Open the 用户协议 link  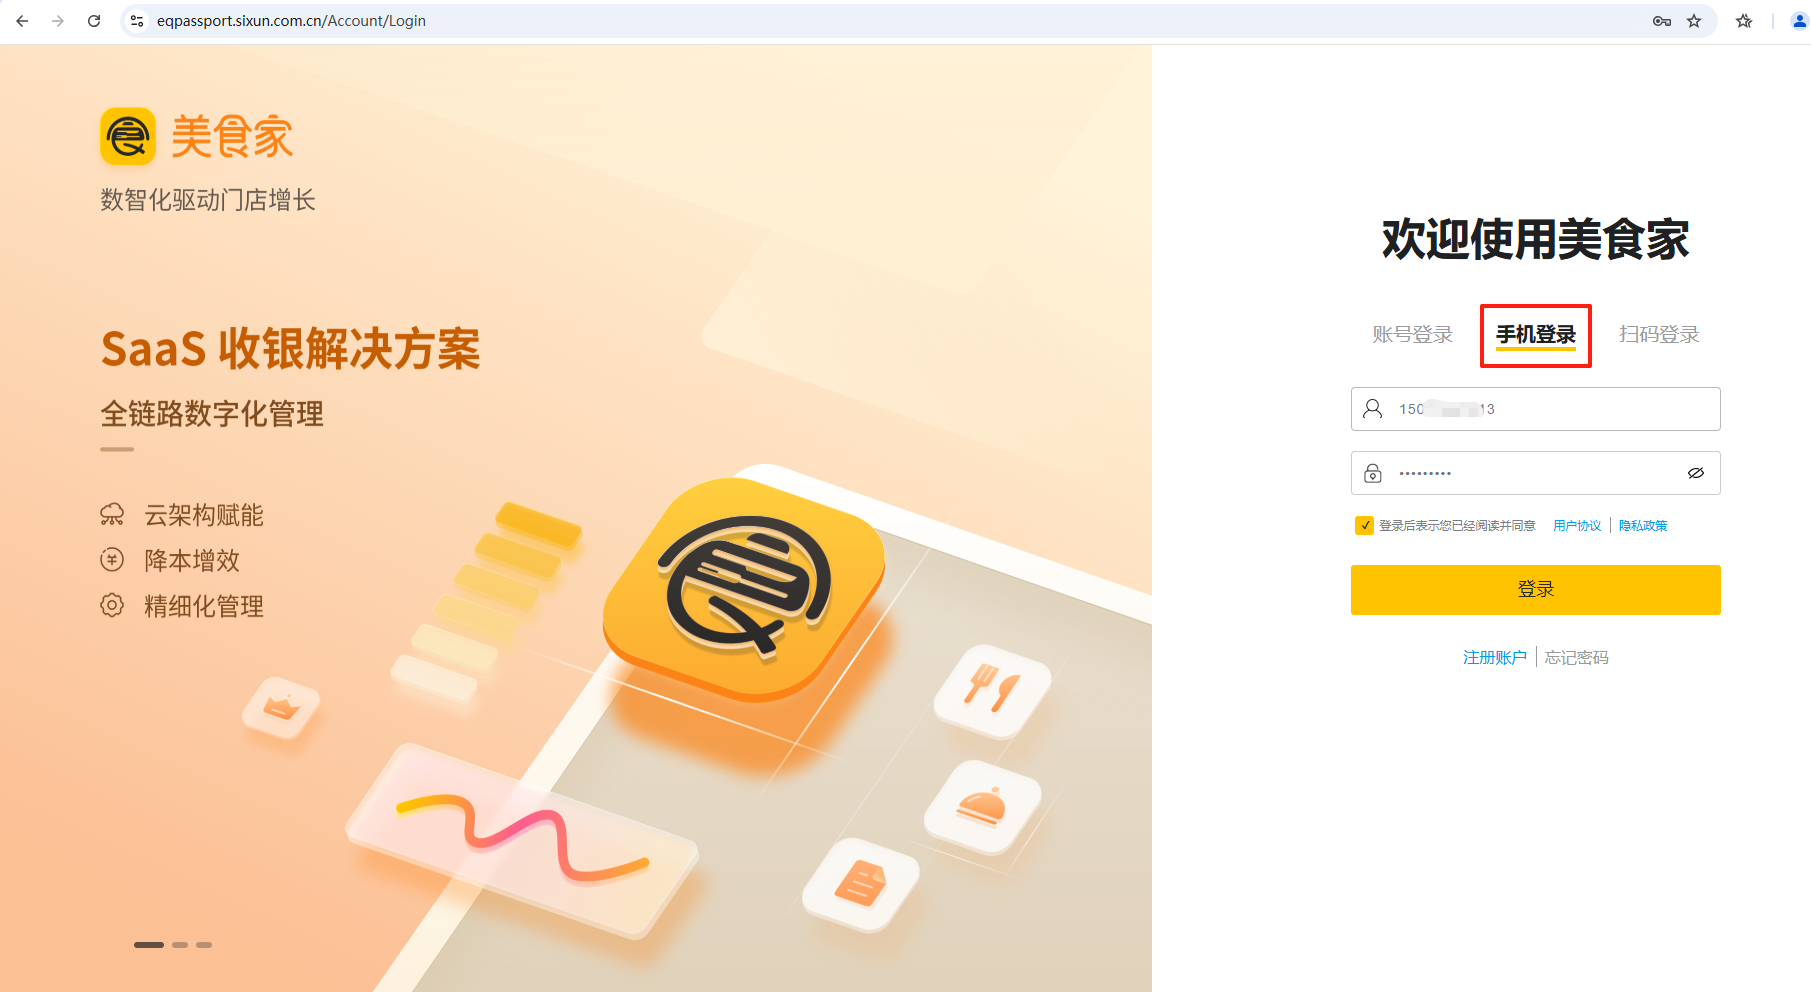1577,526
